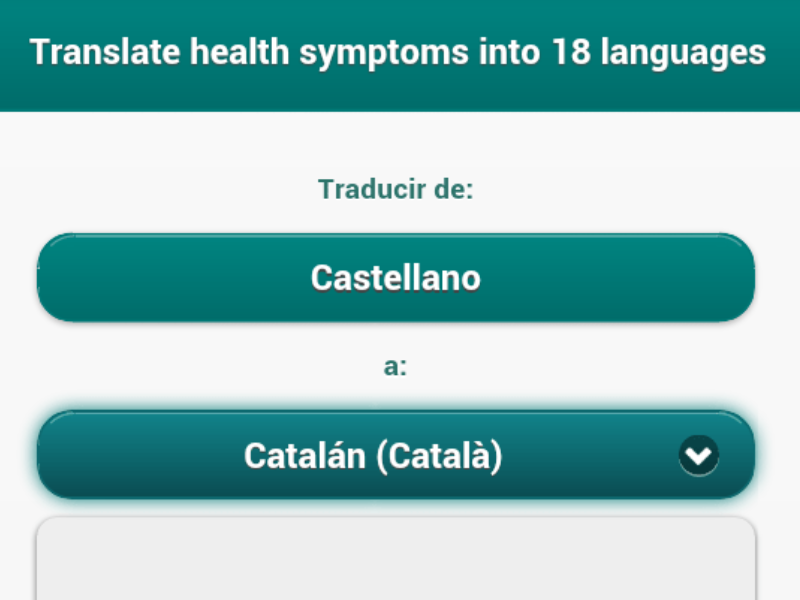The height and width of the screenshot is (600, 800).
Task: Click the gray text box below the selectors
Action: pos(396,560)
